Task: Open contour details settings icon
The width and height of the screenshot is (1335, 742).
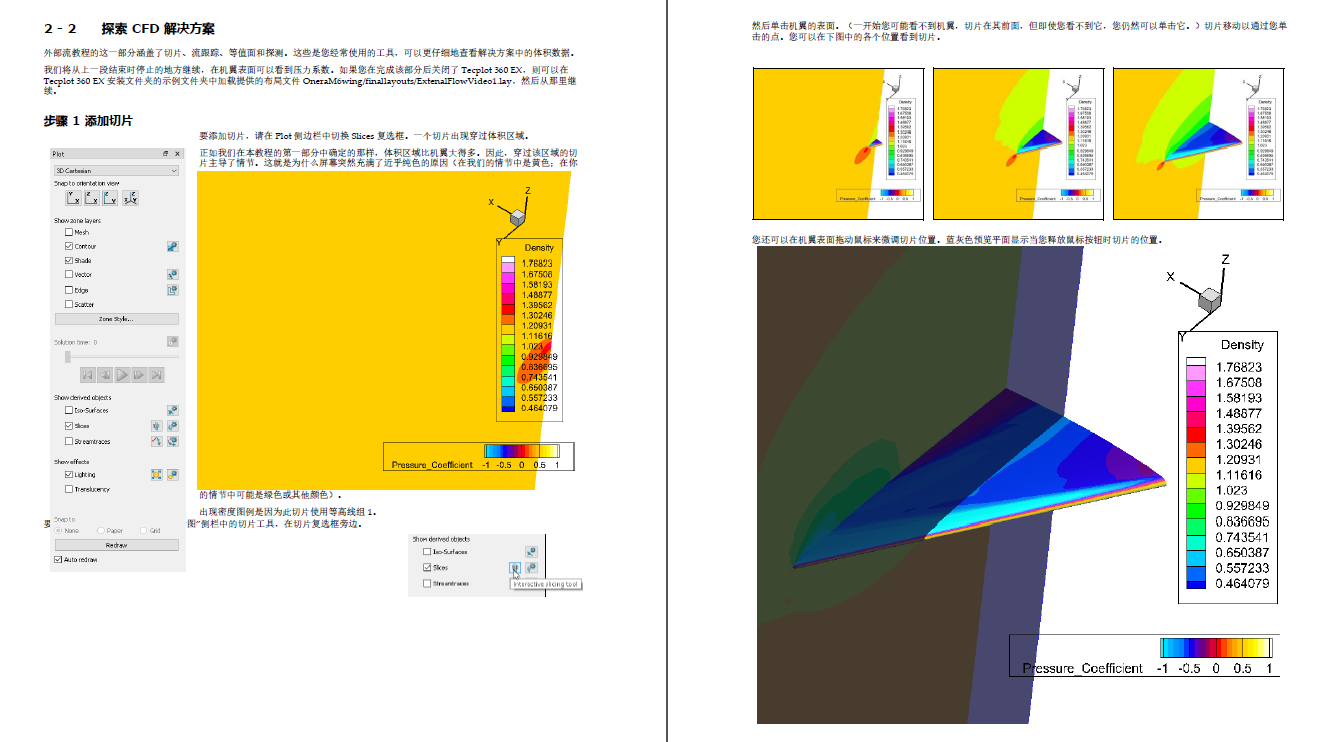Action: [171, 247]
